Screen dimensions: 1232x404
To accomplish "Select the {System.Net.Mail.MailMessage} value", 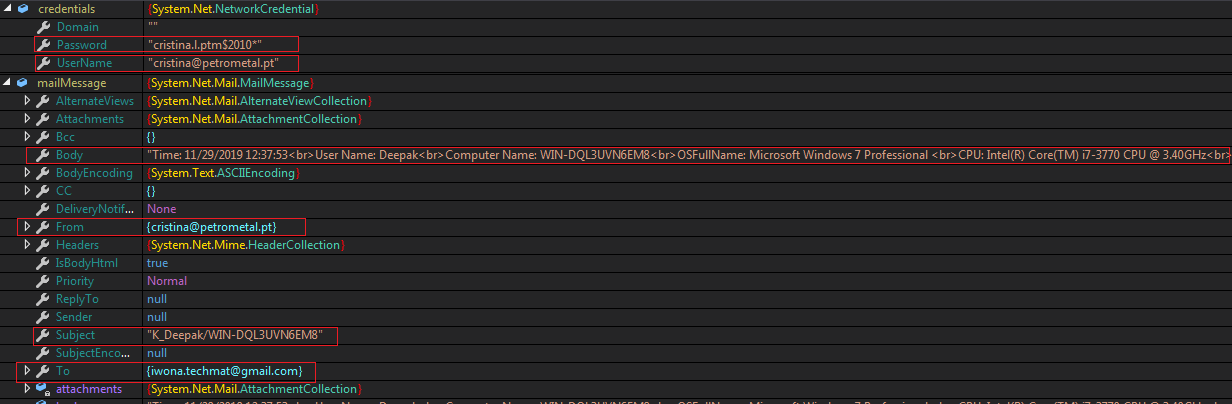I will tap(229, 83).
